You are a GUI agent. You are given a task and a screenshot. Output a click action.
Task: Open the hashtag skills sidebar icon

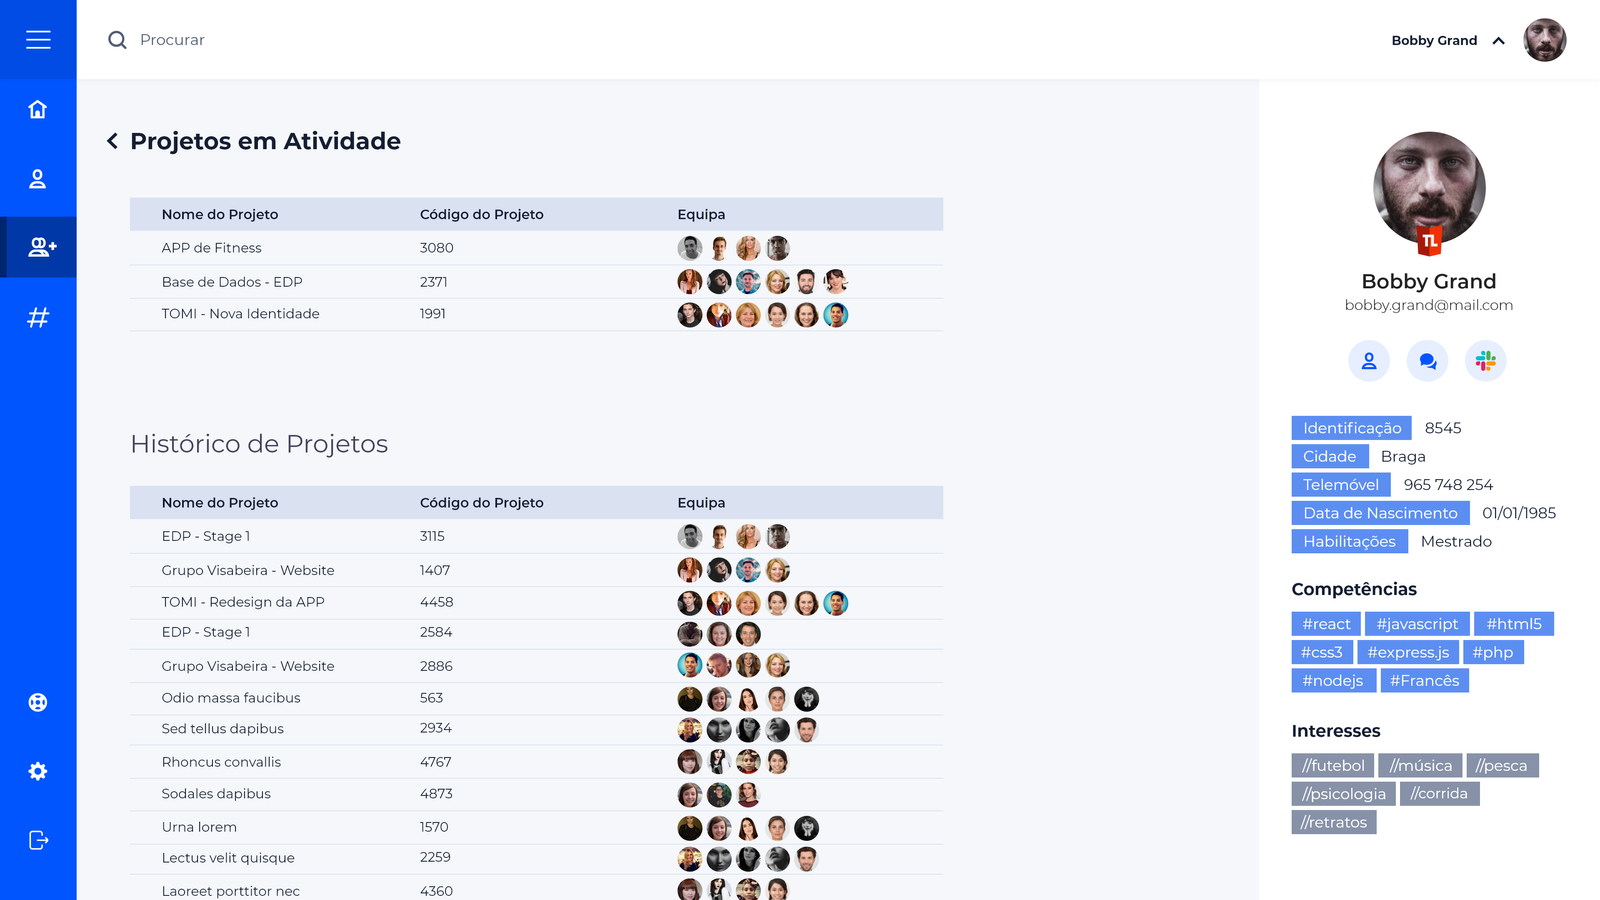[x=38, y=318]
